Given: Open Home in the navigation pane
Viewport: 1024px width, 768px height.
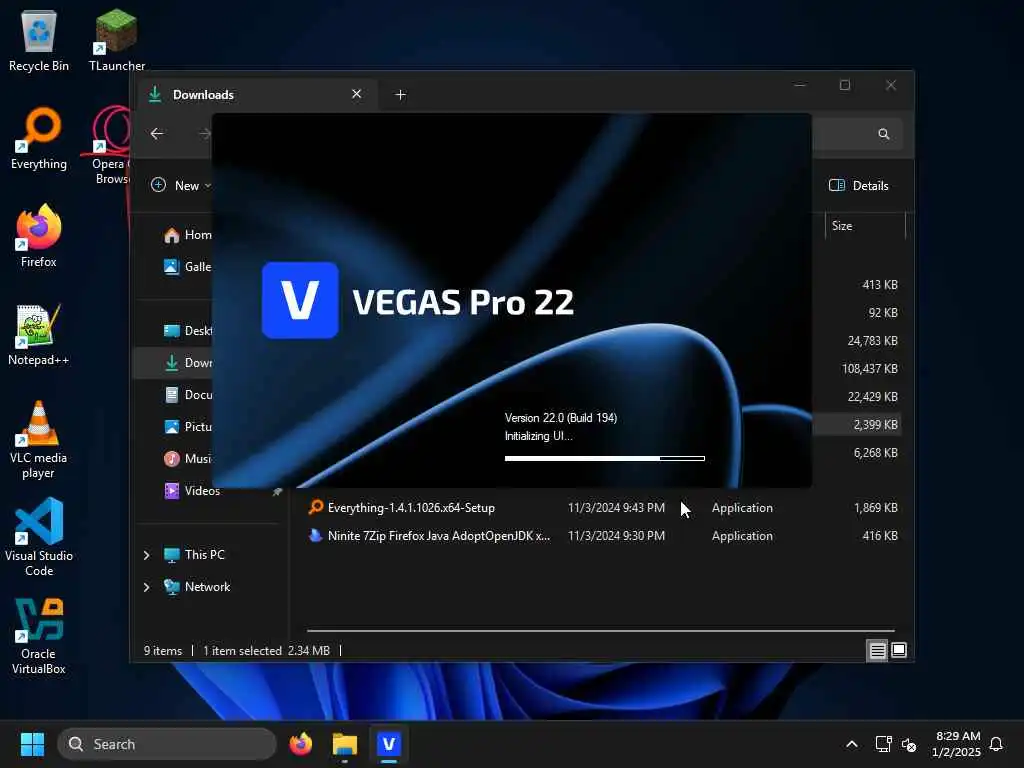Looking at the screenshot, I should point(187,235).
